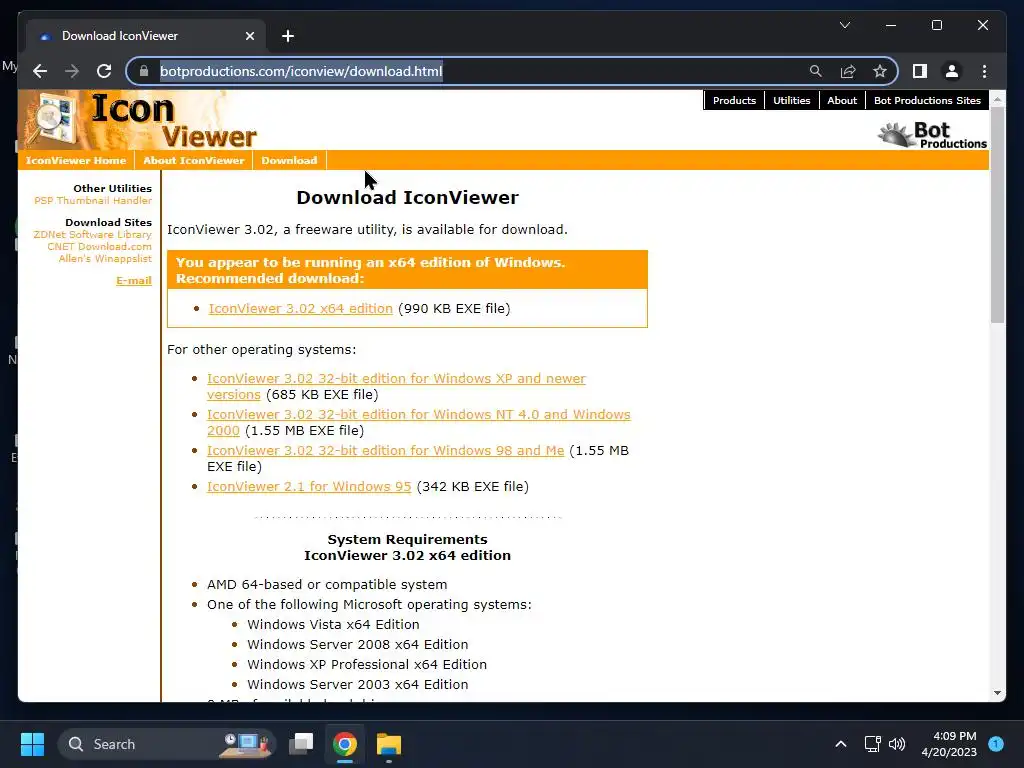
Task: Click 'Windows Vista x64 Edition' text
Action: (333, 624)
